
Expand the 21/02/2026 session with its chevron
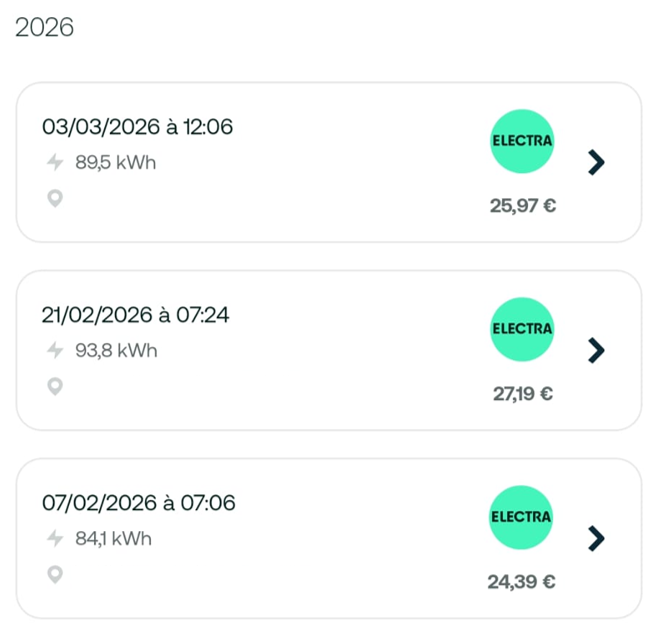596,350
